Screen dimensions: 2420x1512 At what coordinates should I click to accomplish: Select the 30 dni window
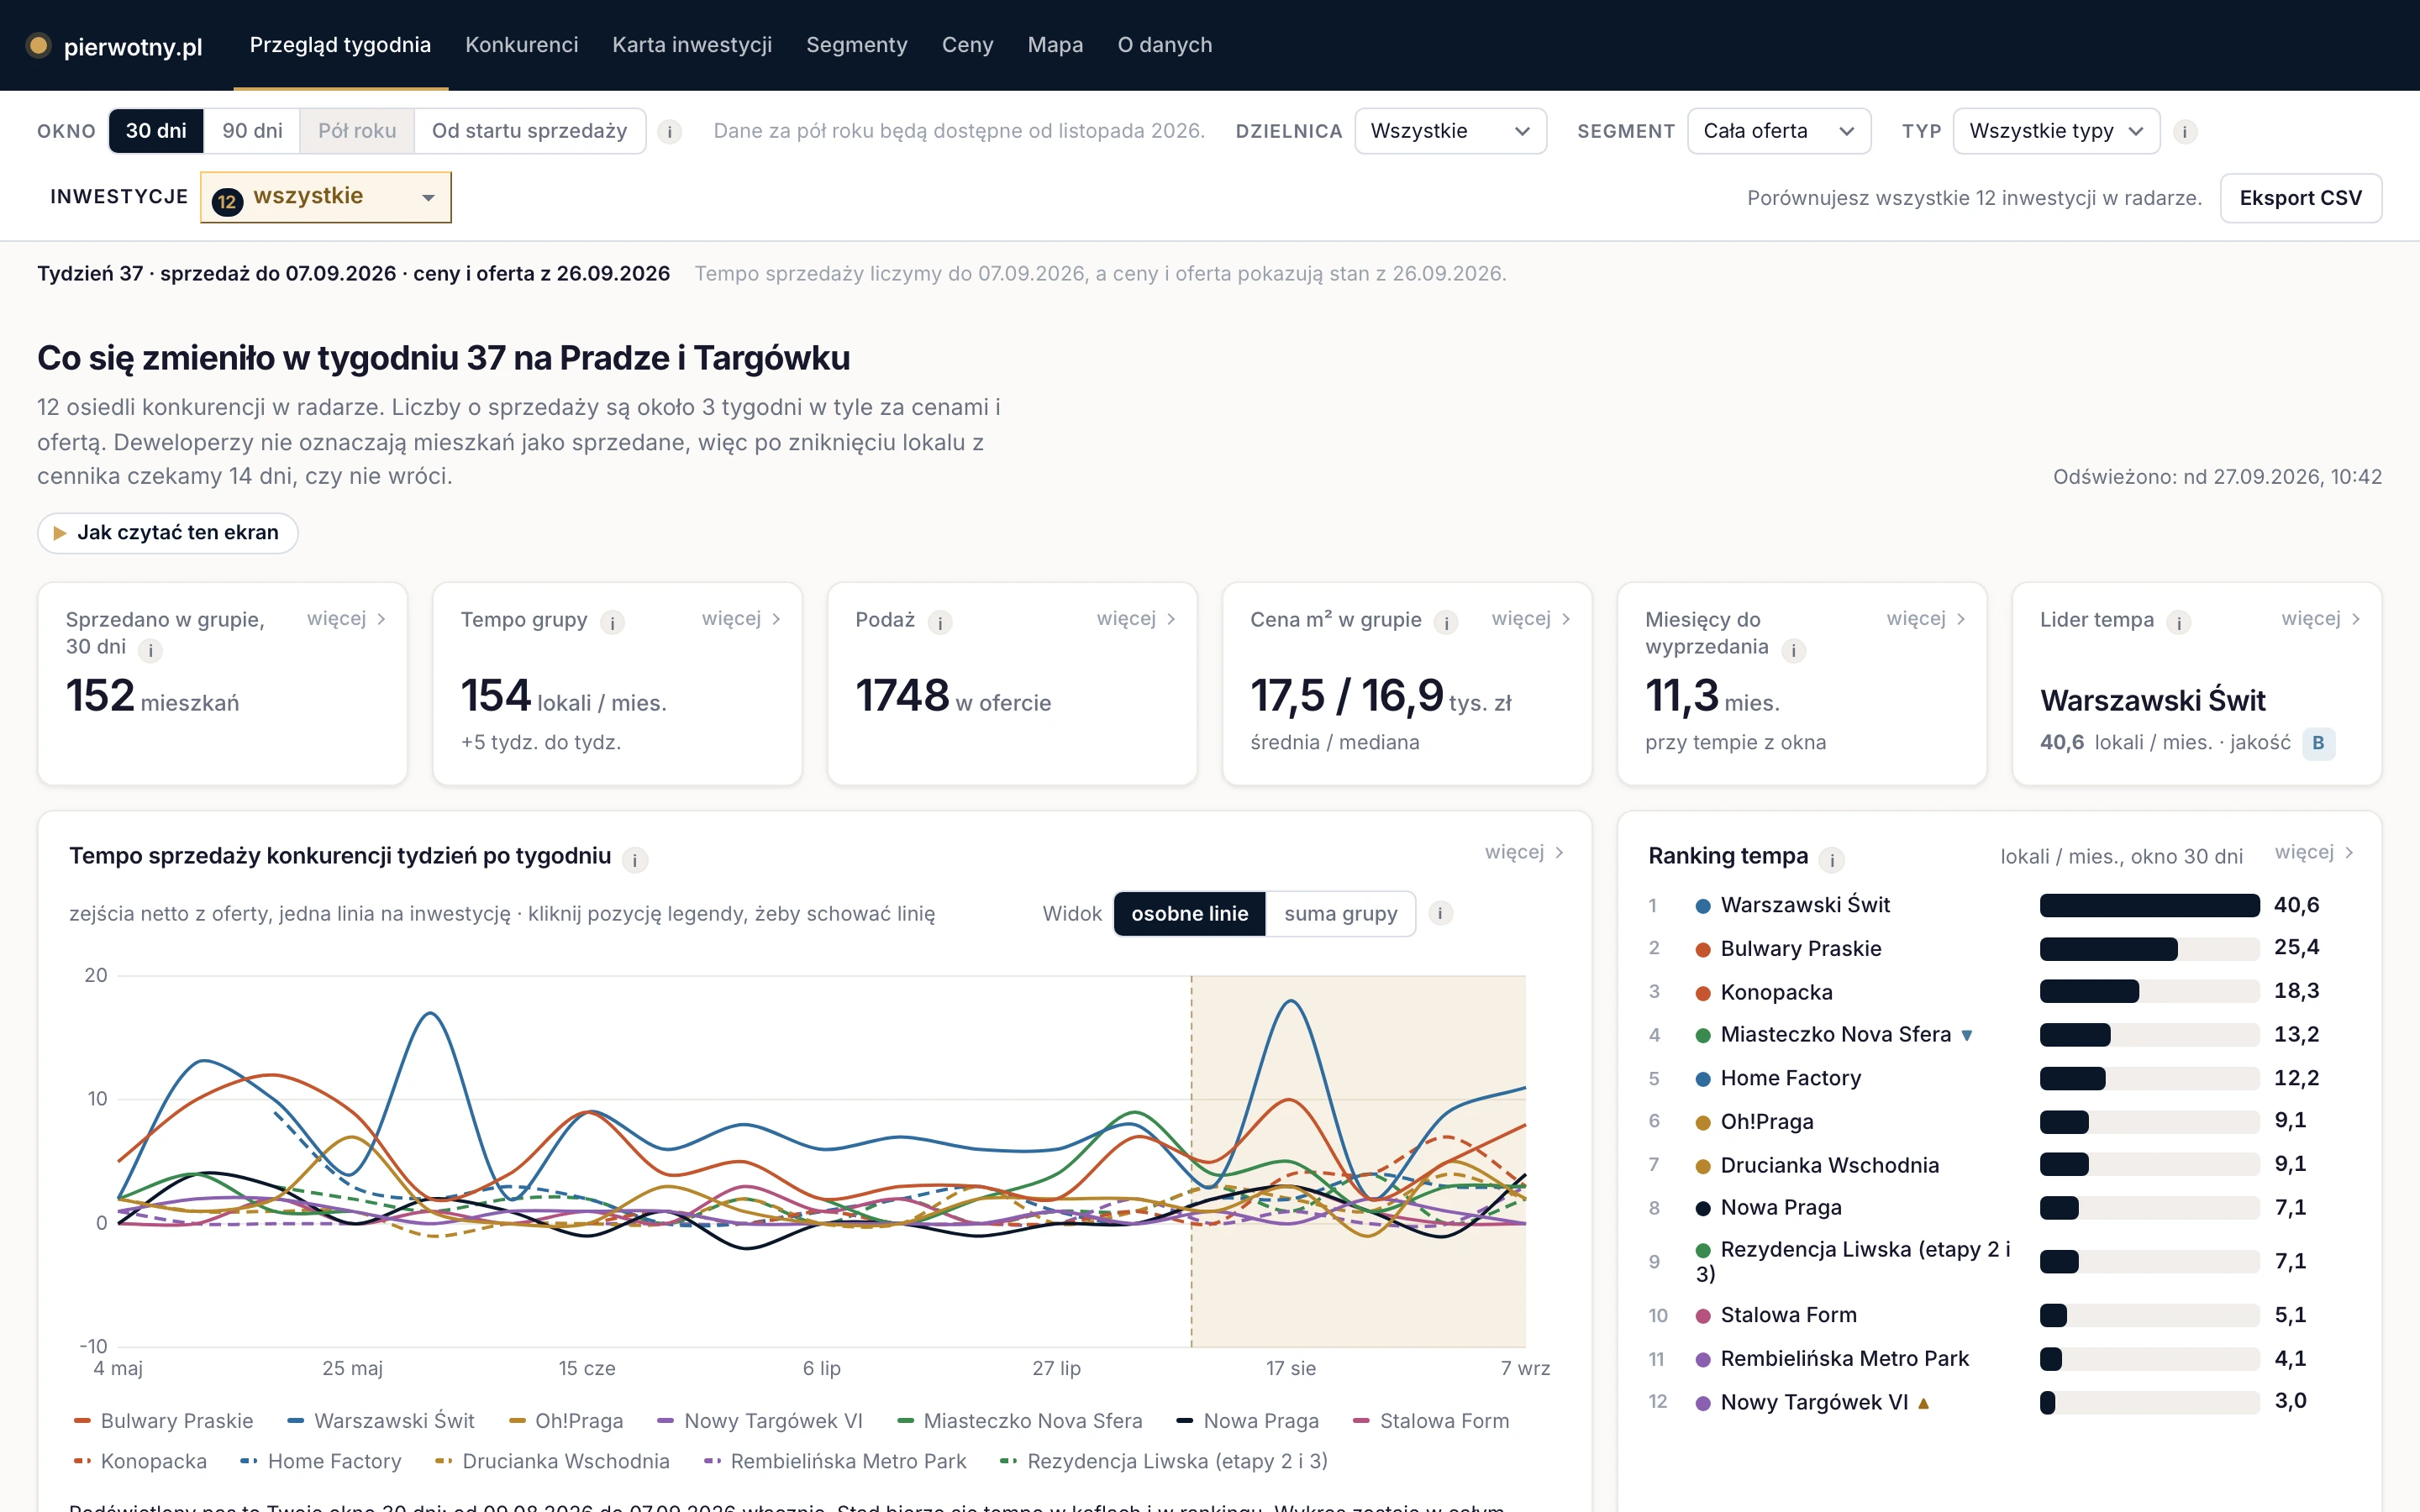click(x=156, y=131)
